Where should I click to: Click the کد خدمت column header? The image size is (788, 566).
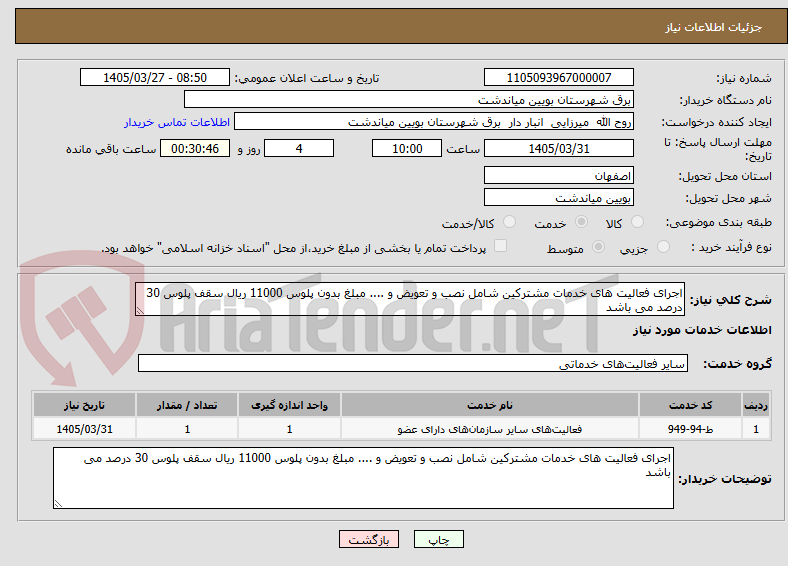pyautogui.click(x=691, y=405)
